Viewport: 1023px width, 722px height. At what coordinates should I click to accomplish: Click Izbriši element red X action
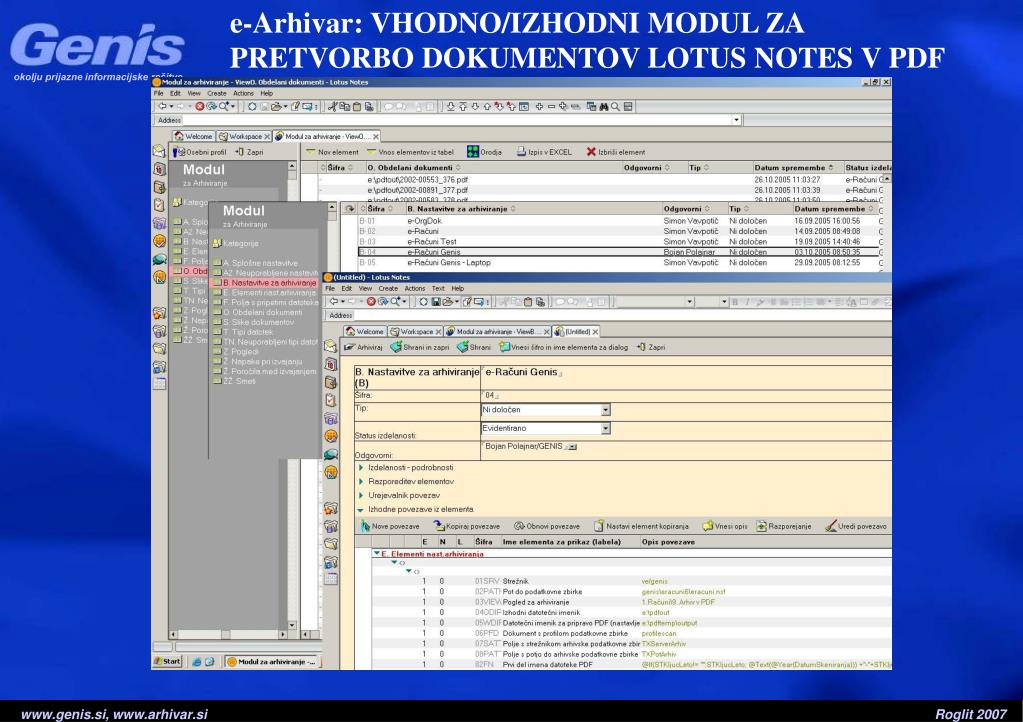(x=615, y=152)
